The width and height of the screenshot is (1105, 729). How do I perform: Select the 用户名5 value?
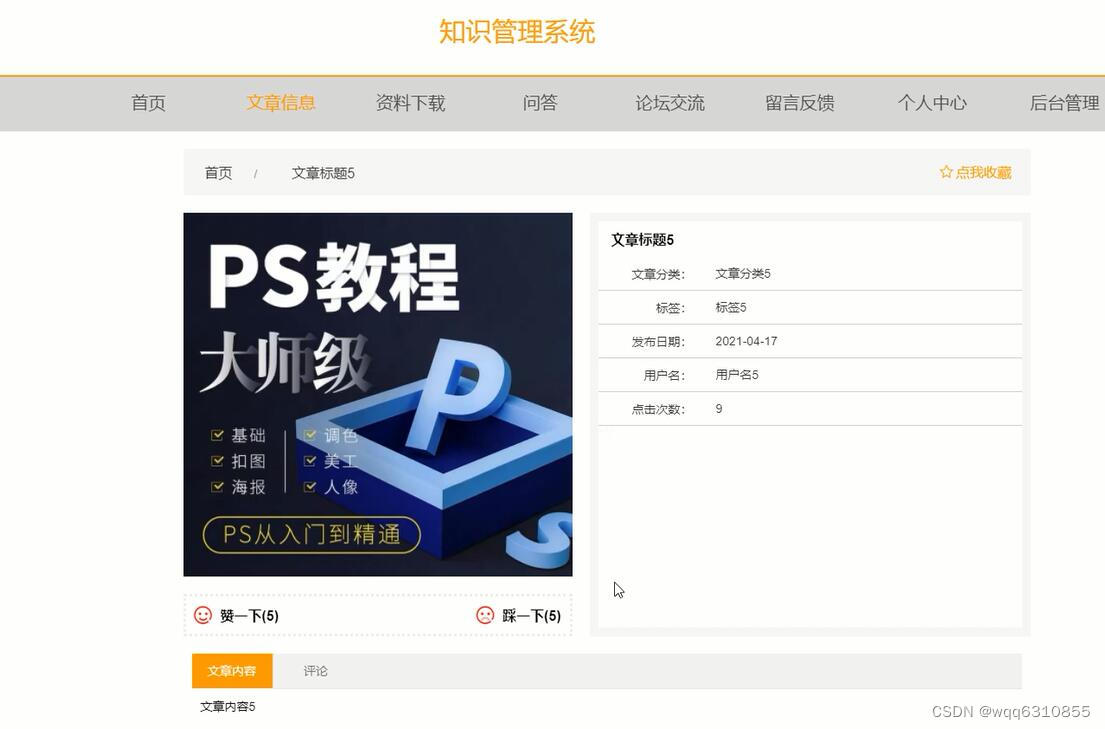(x=736, y=375)
